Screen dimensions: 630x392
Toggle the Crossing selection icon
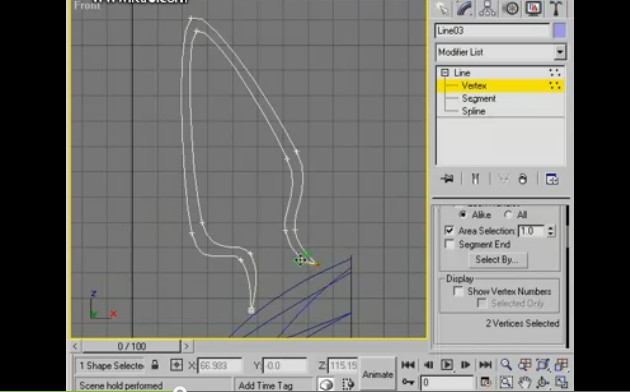(x=347, y=385)
